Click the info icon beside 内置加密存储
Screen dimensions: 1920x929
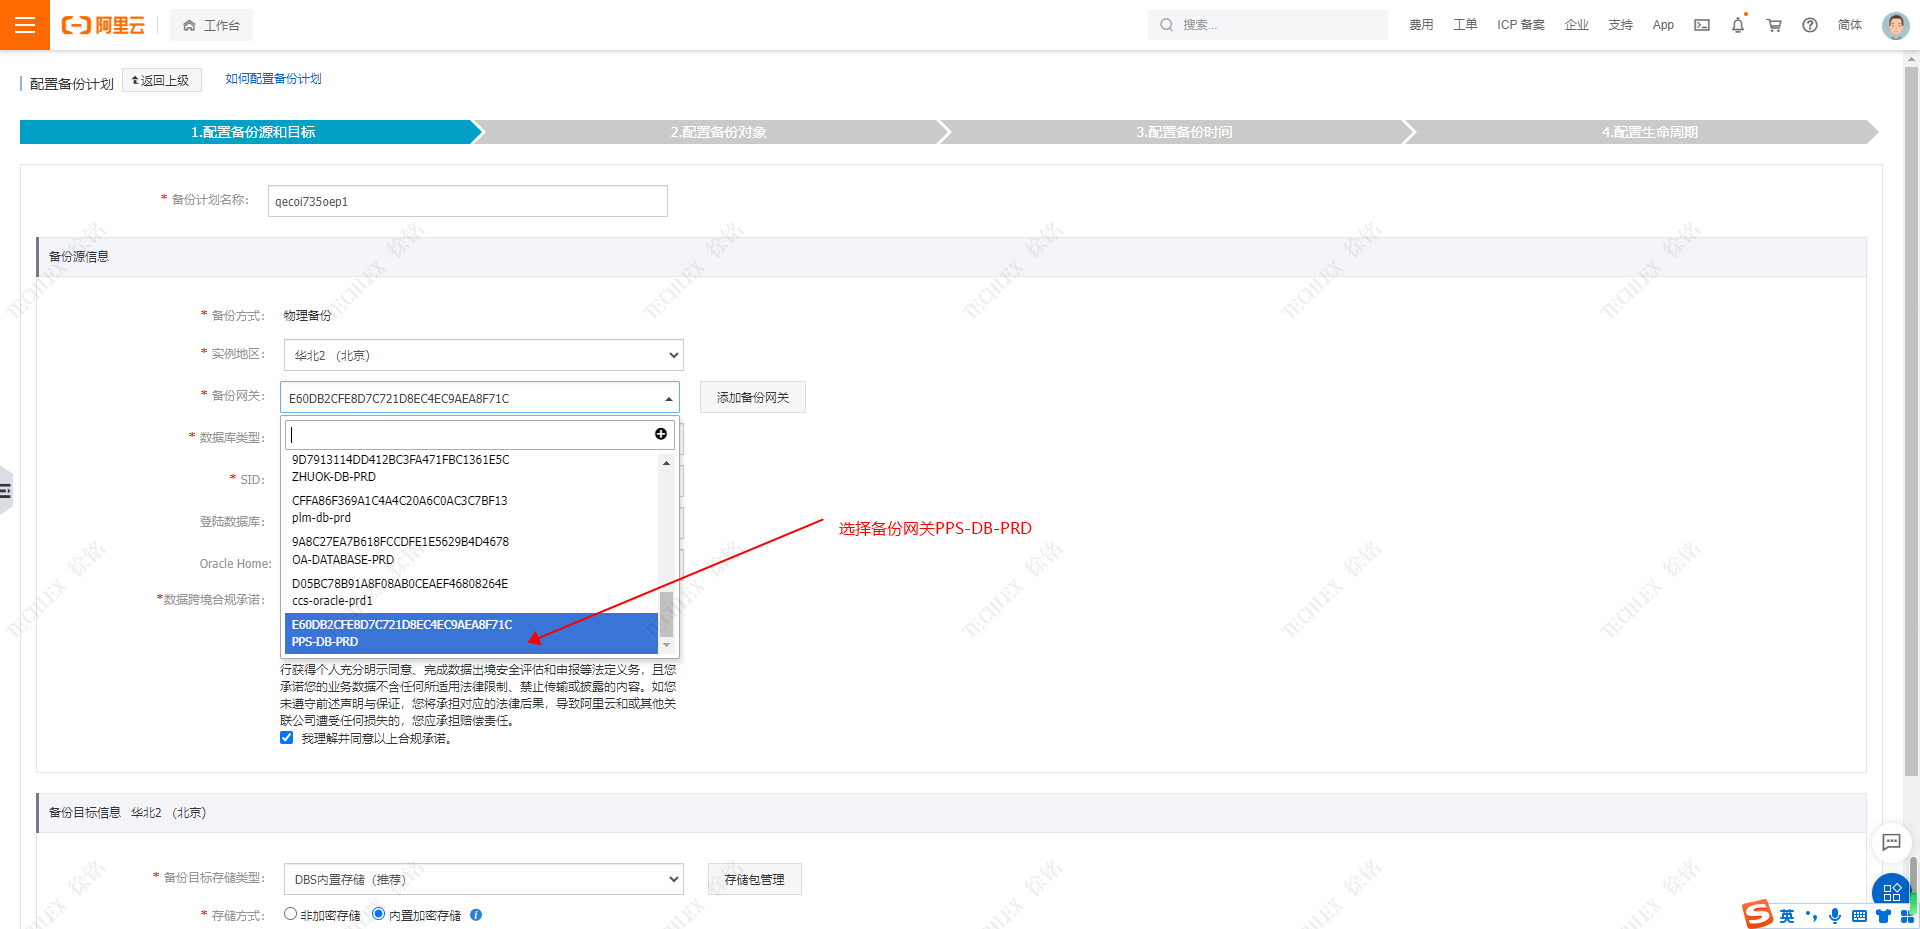(476, 915)
